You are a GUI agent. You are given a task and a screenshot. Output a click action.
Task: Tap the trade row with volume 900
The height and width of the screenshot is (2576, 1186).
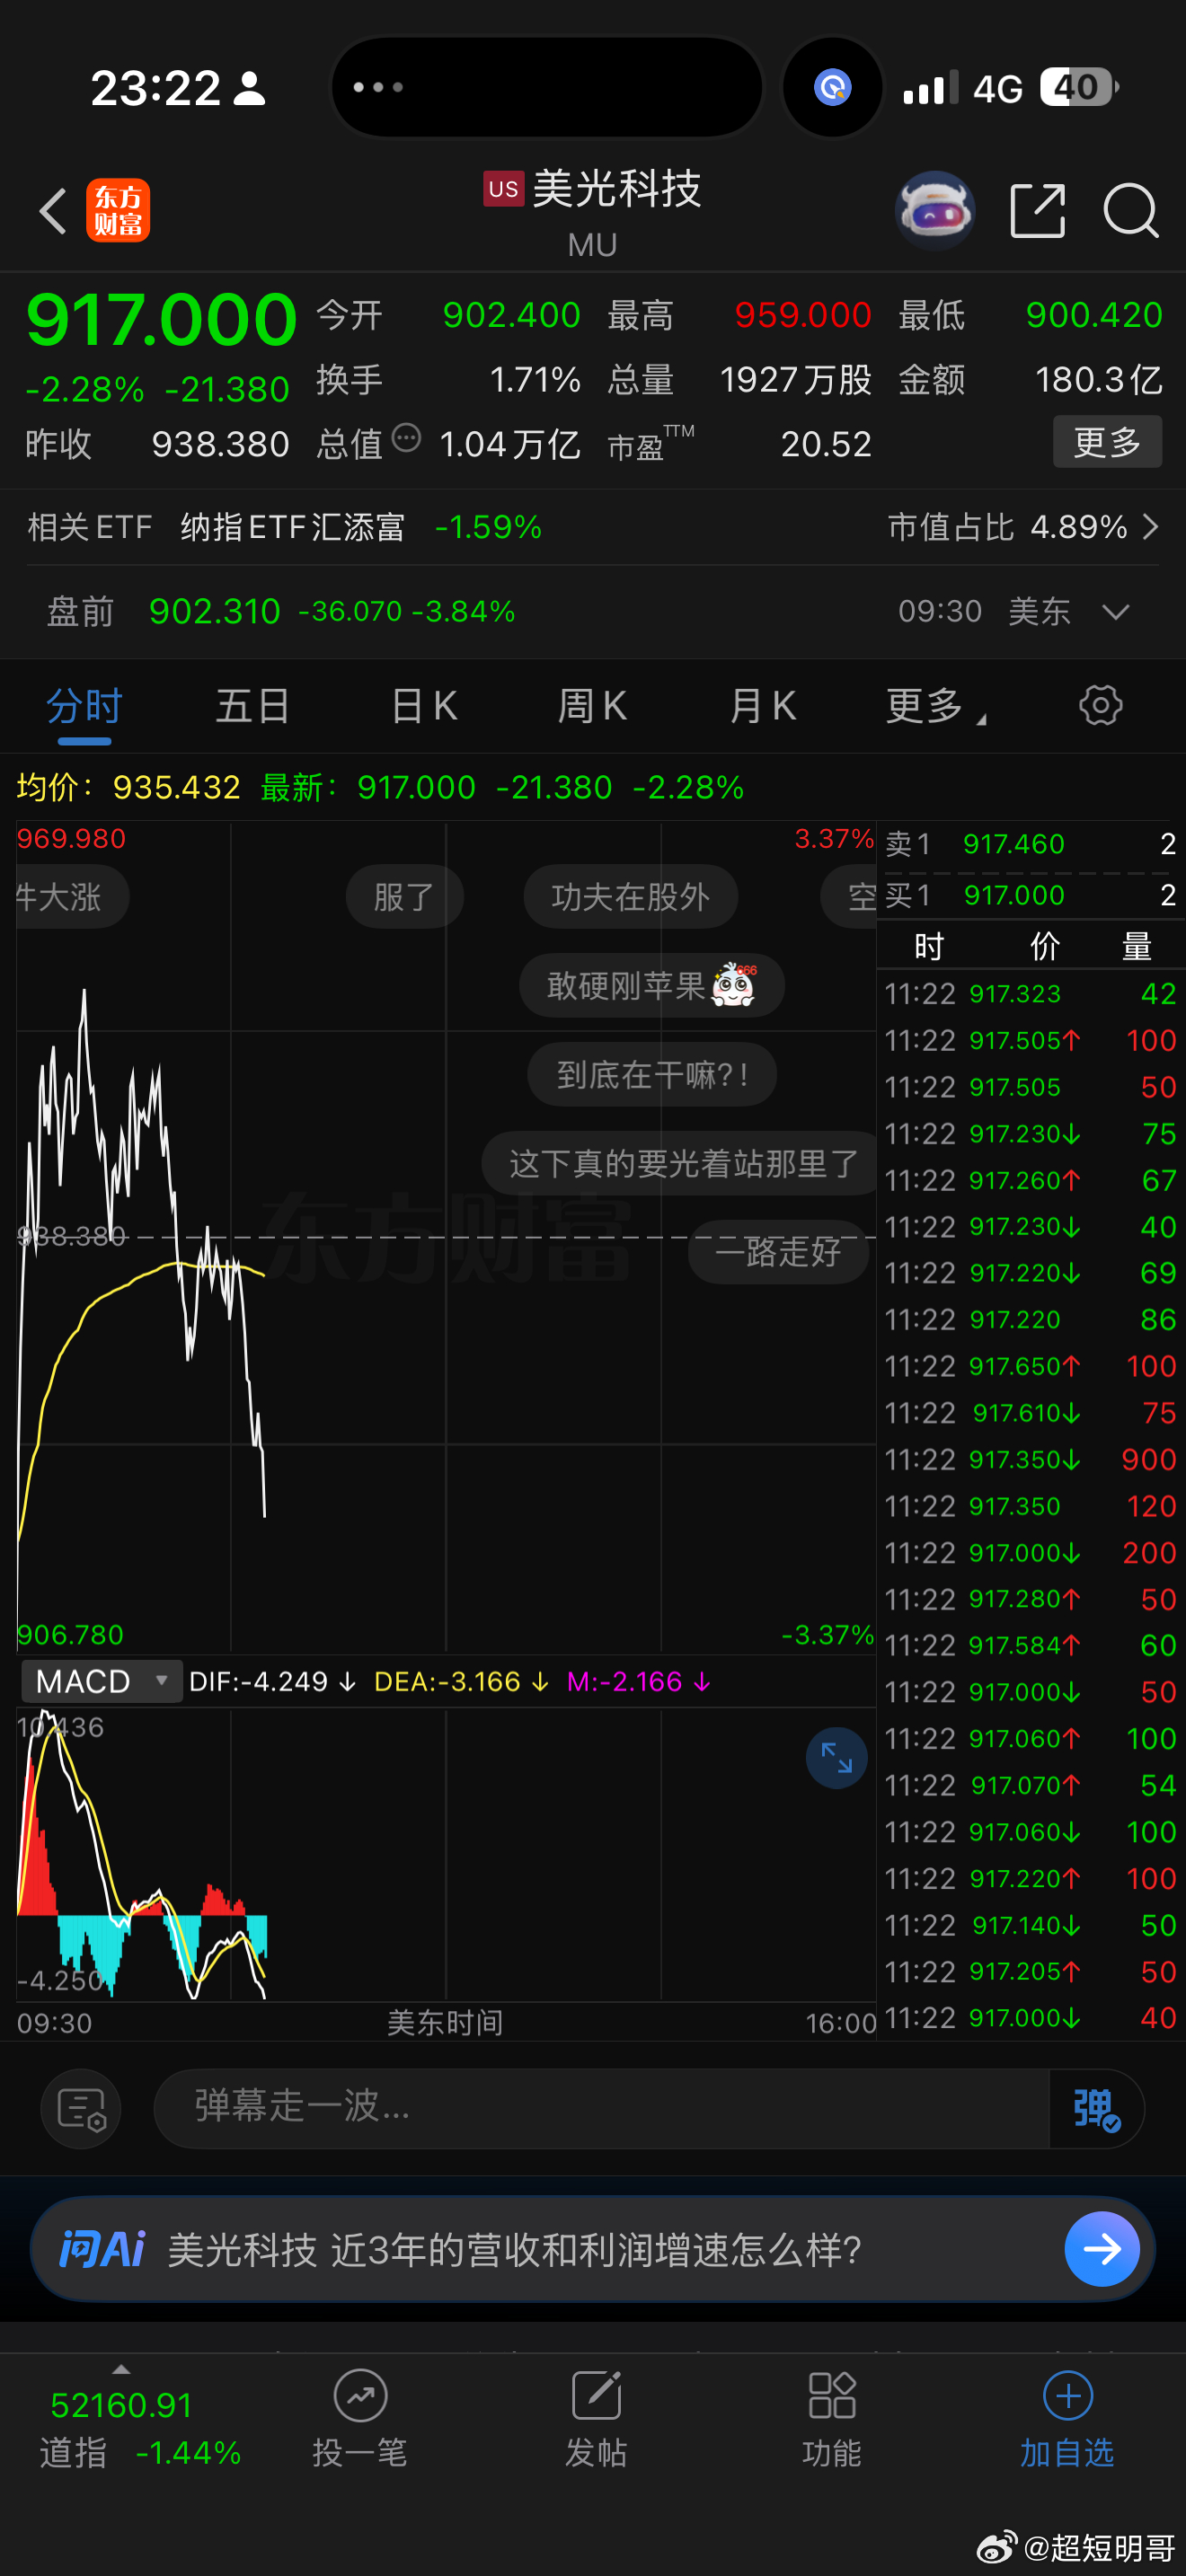[x=1031, y=1459]
